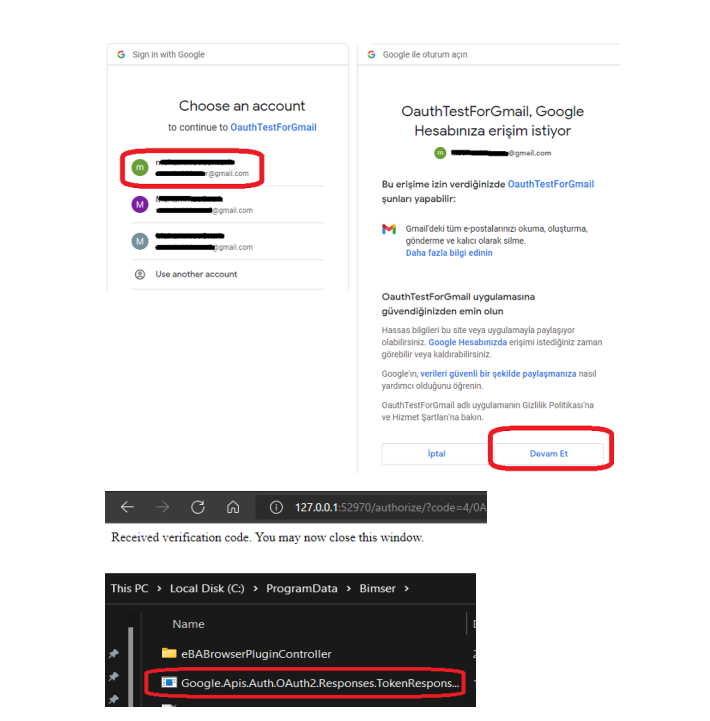This screenshot has height=721, width=710.
Task: Open the OauthTestForGmail link under Choose an account
Action: click(x=273, y=127)
